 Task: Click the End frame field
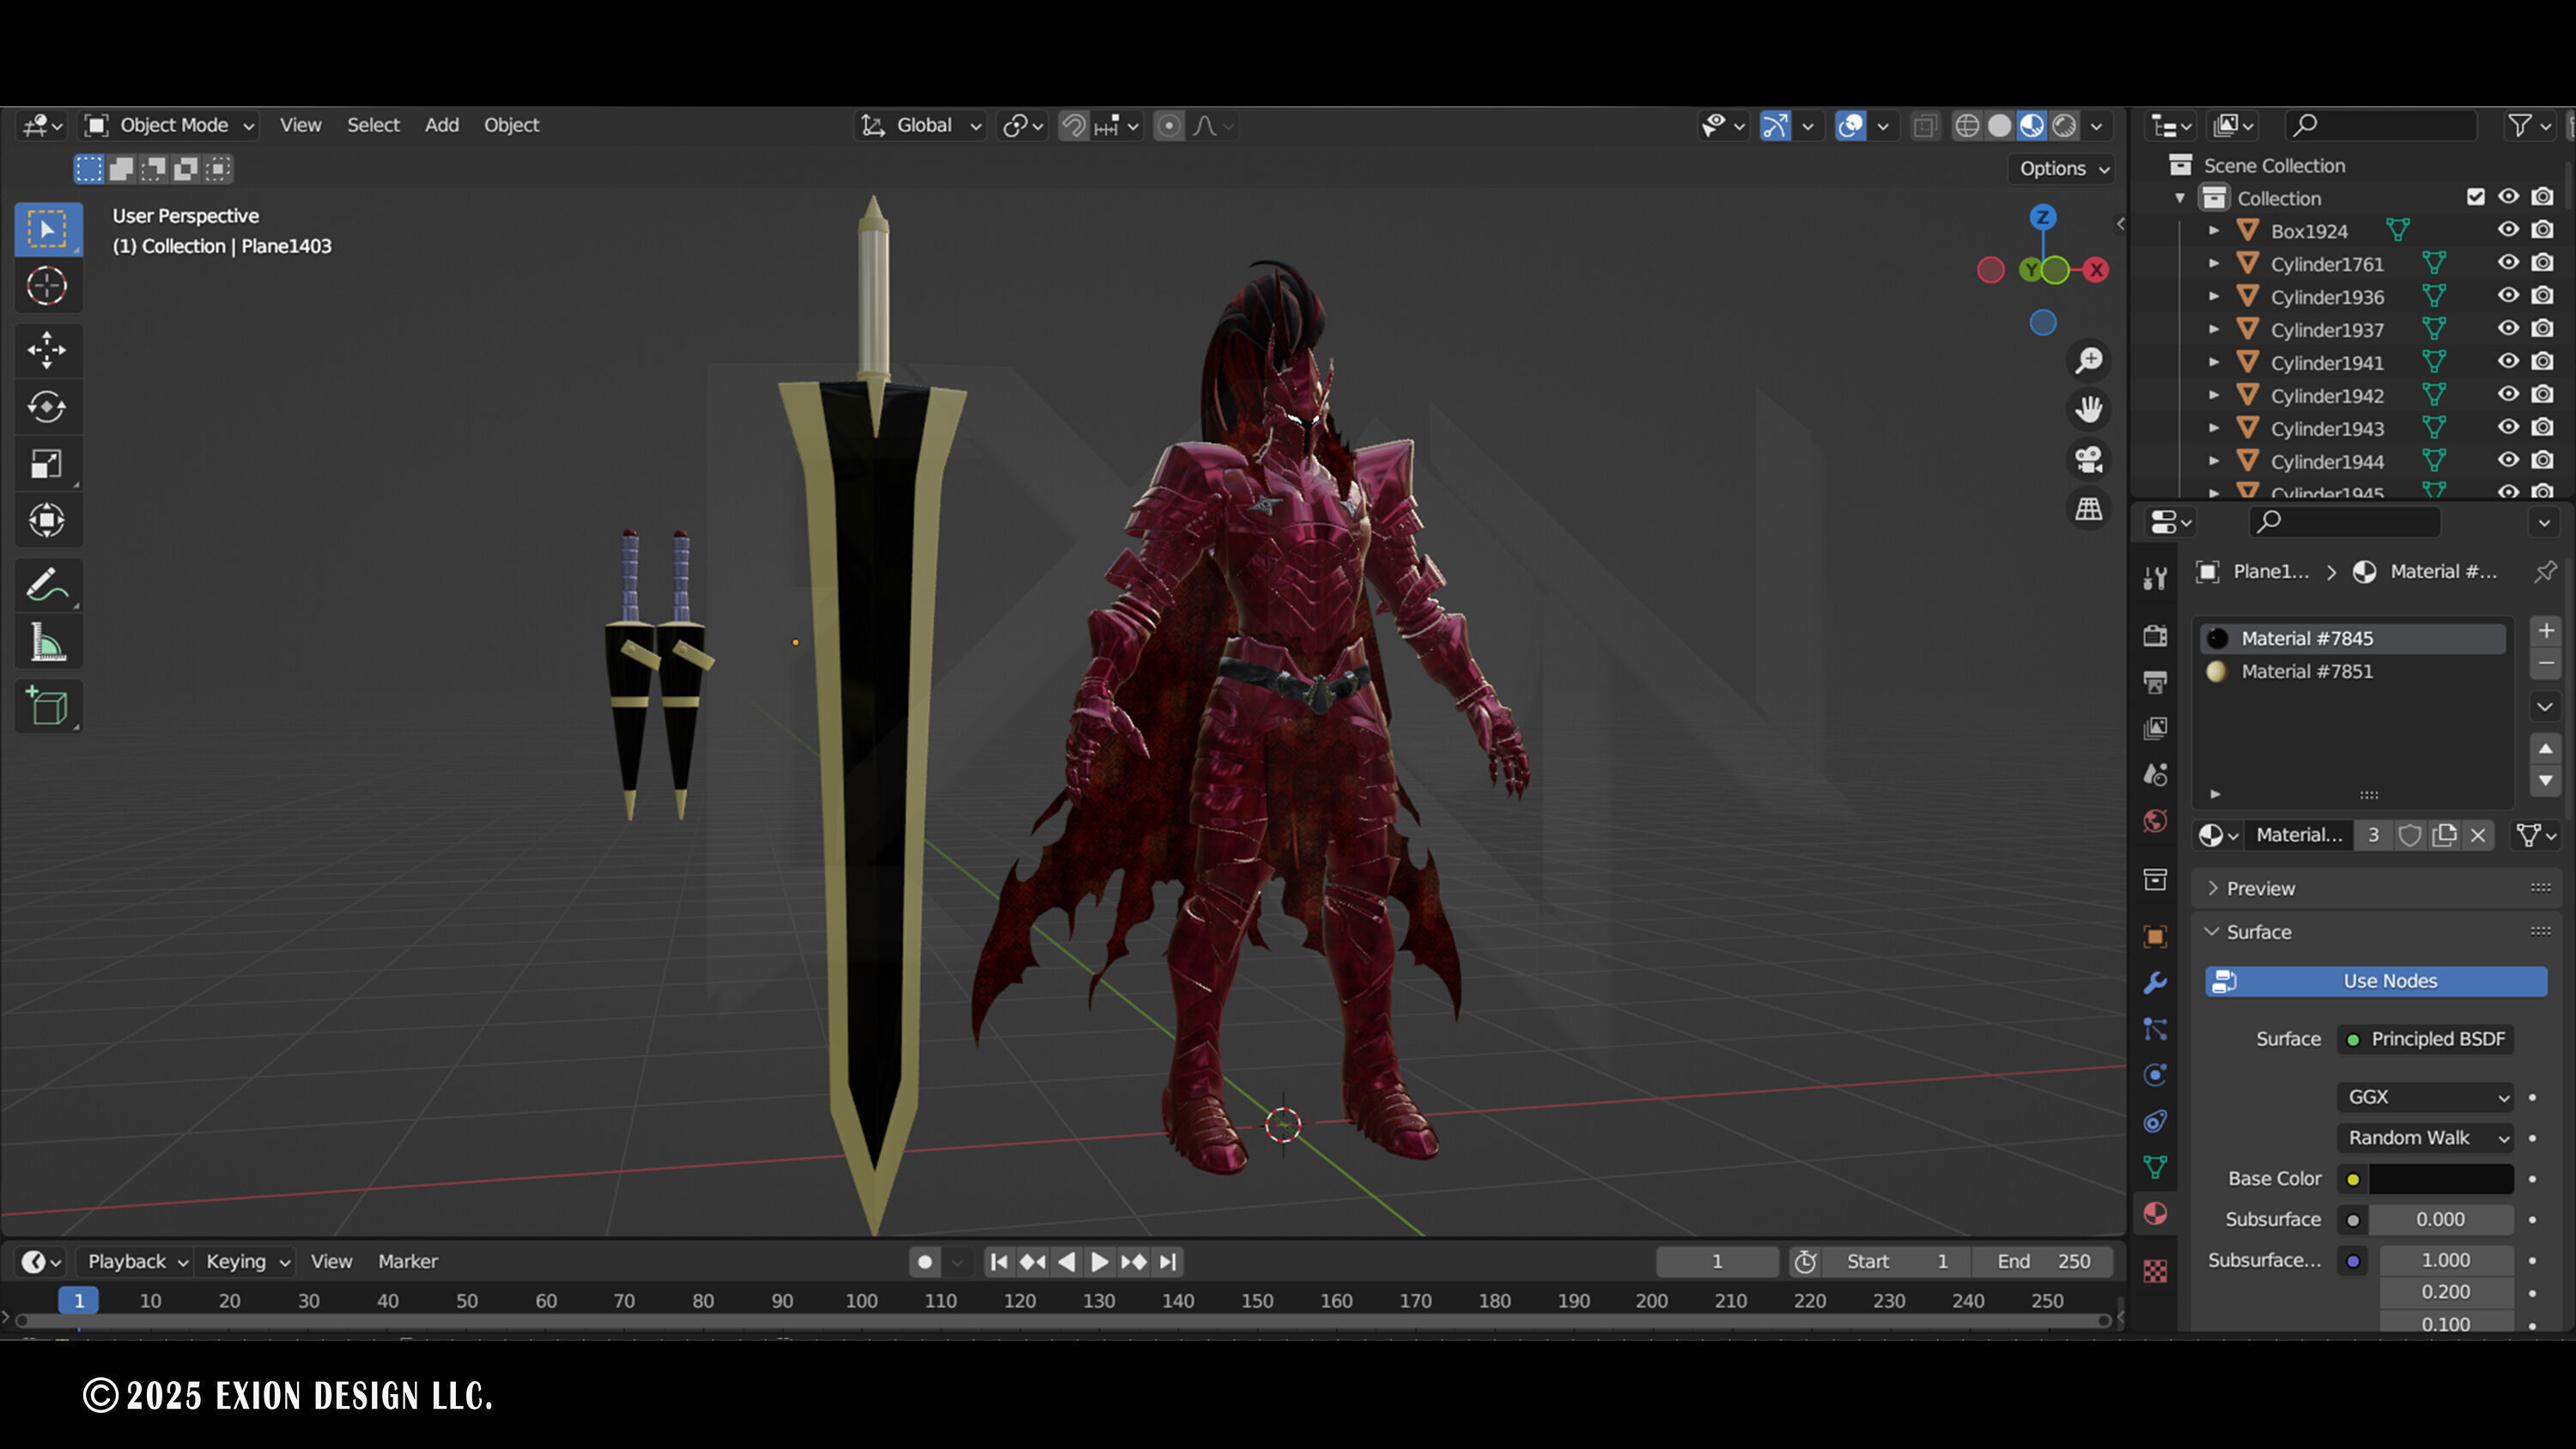coord(2042,1262)
